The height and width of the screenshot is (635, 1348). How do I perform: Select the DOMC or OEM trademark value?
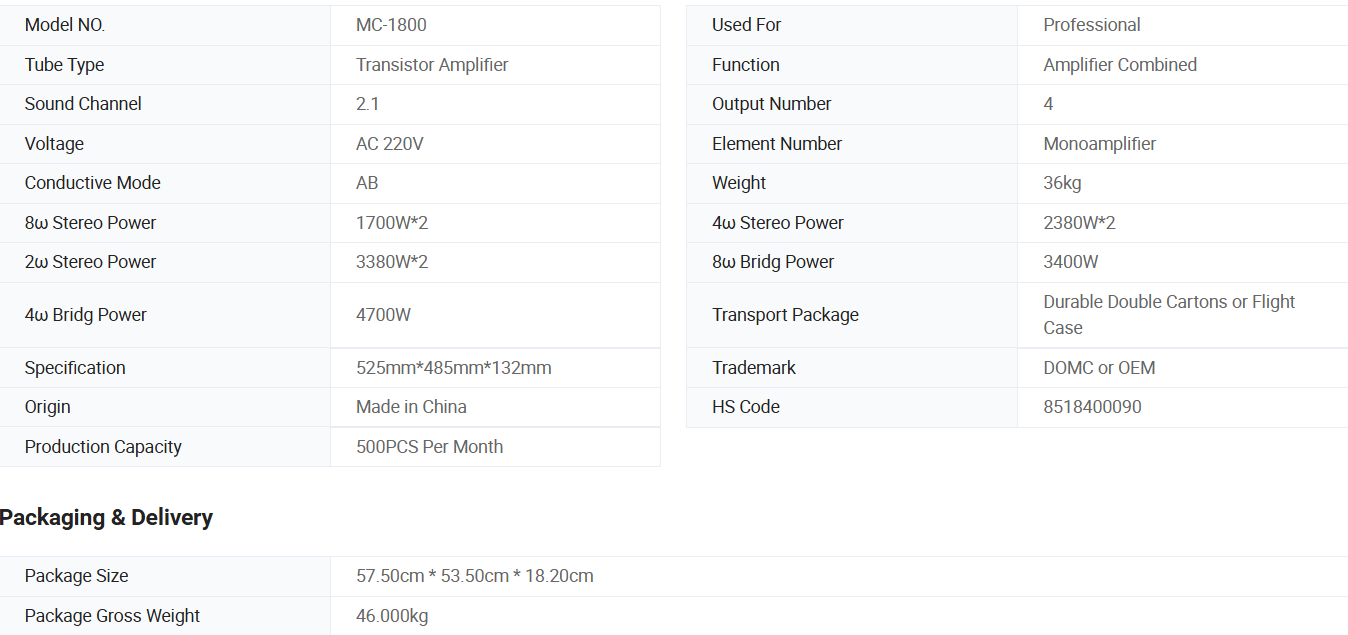1099,368
